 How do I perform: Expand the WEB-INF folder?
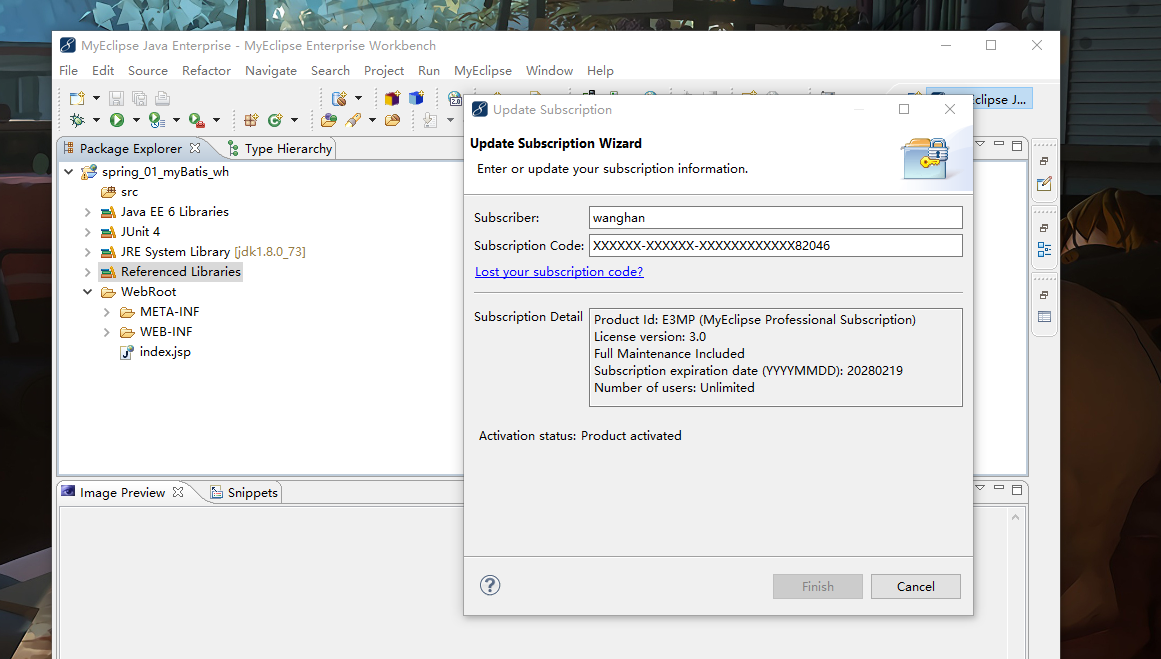(107, 332)
